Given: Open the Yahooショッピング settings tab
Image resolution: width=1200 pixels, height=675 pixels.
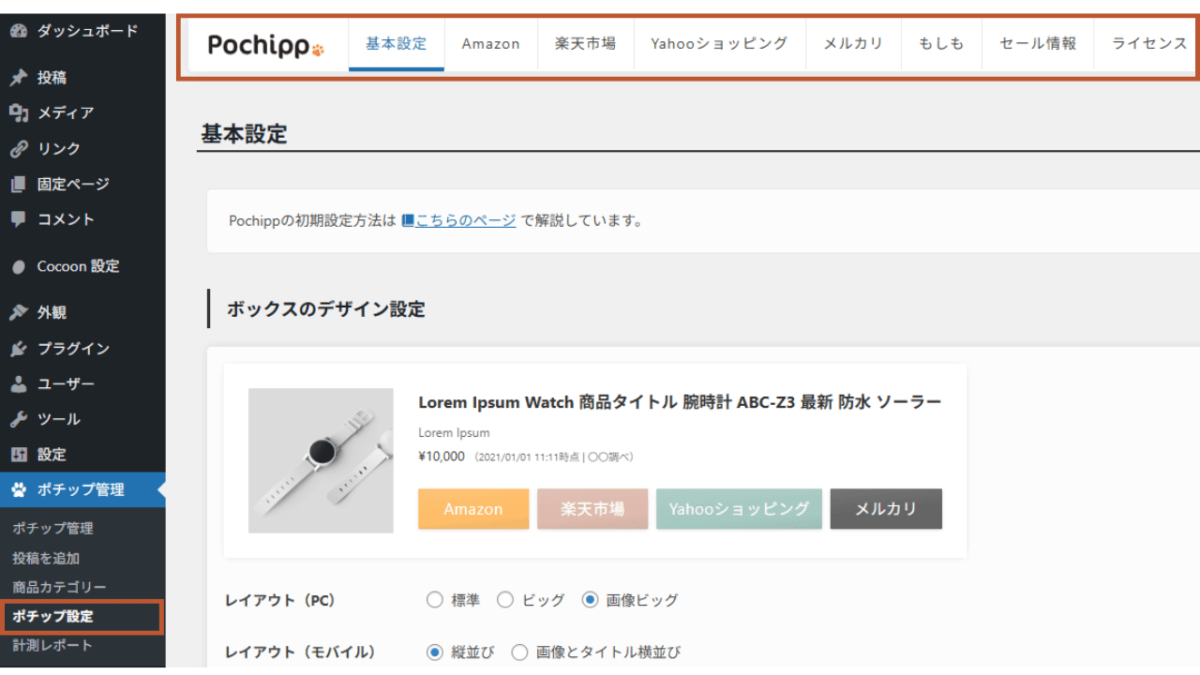Looking at the screenshot, I should [719, 44].
